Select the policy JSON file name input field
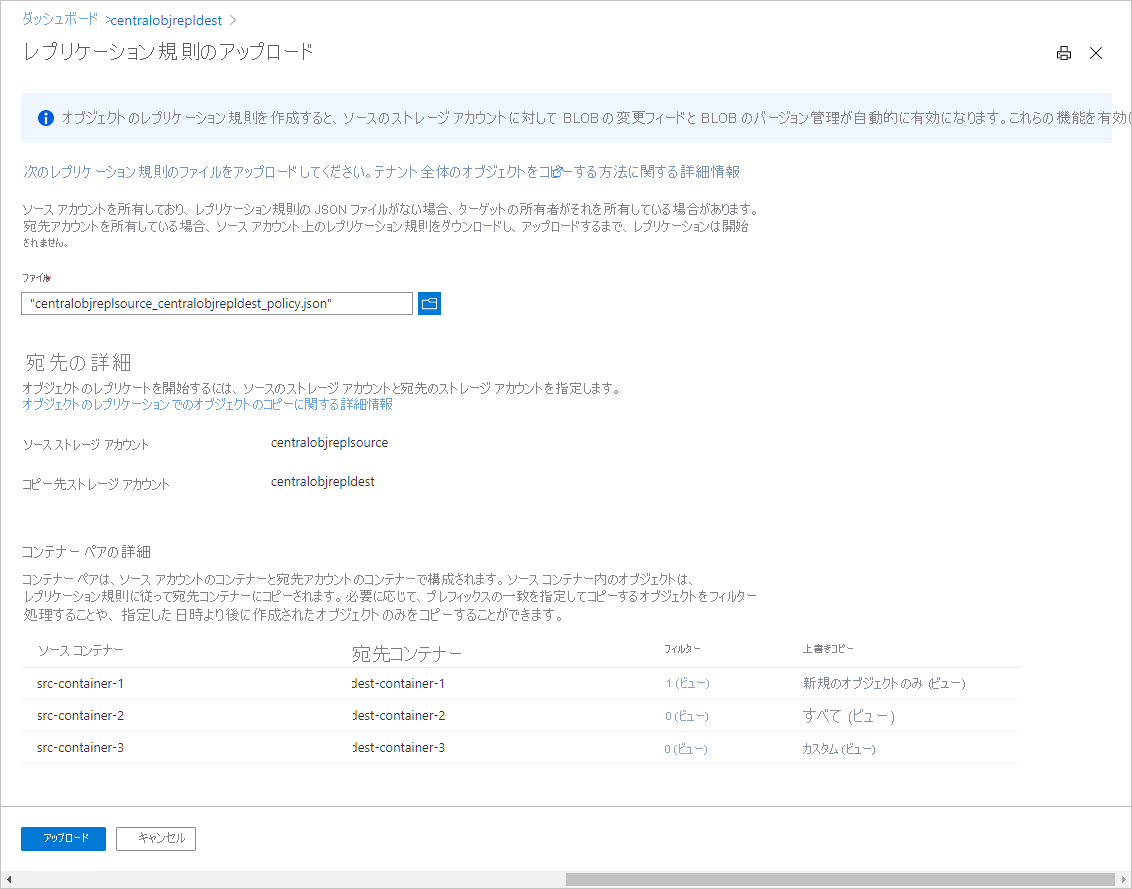1132x889 pixels. click(x=216, y=303)
